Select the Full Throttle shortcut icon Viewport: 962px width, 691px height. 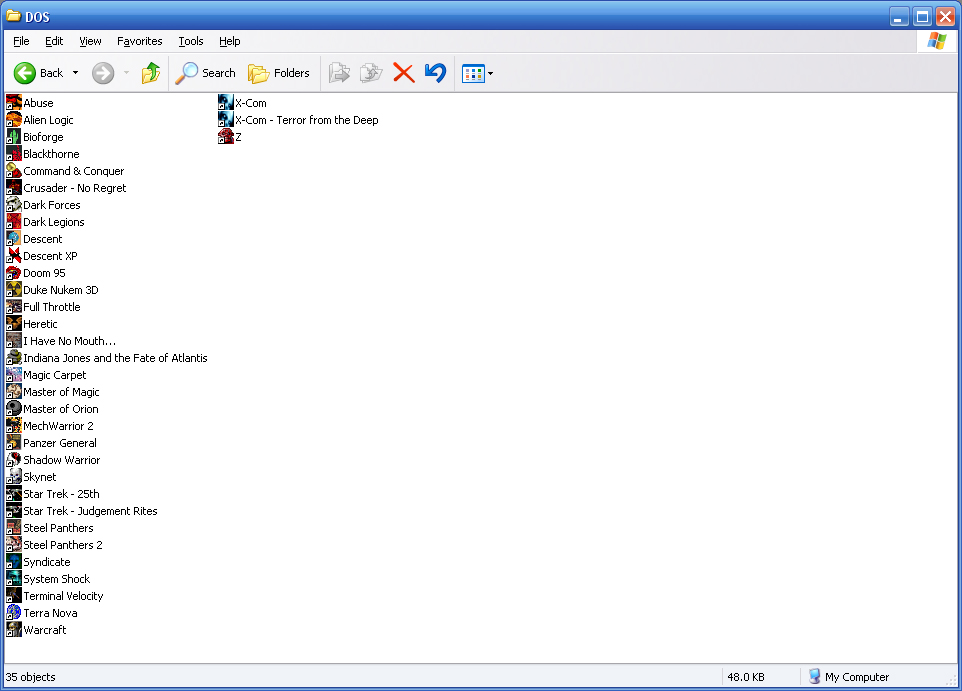tap(14, 306)
